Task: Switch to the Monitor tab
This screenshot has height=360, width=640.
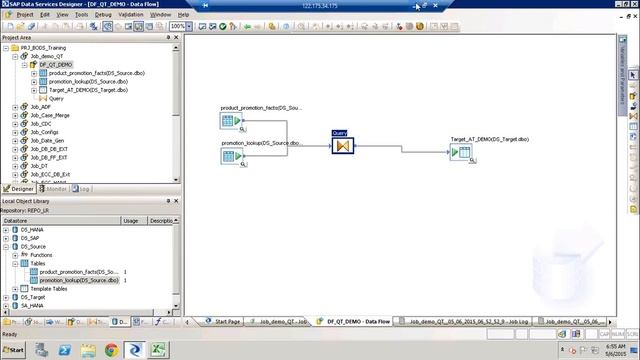Action: pos(53,189)
